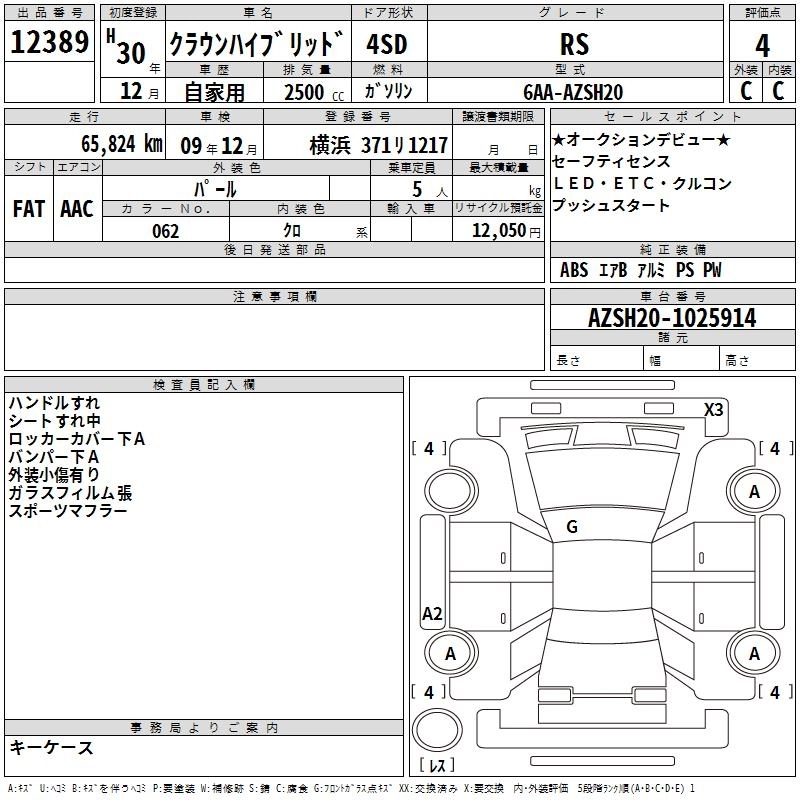Click the inspector note ハンドルすれ
Image resolution: width=800 pixels, height=800 pixels.
[54, 403]
